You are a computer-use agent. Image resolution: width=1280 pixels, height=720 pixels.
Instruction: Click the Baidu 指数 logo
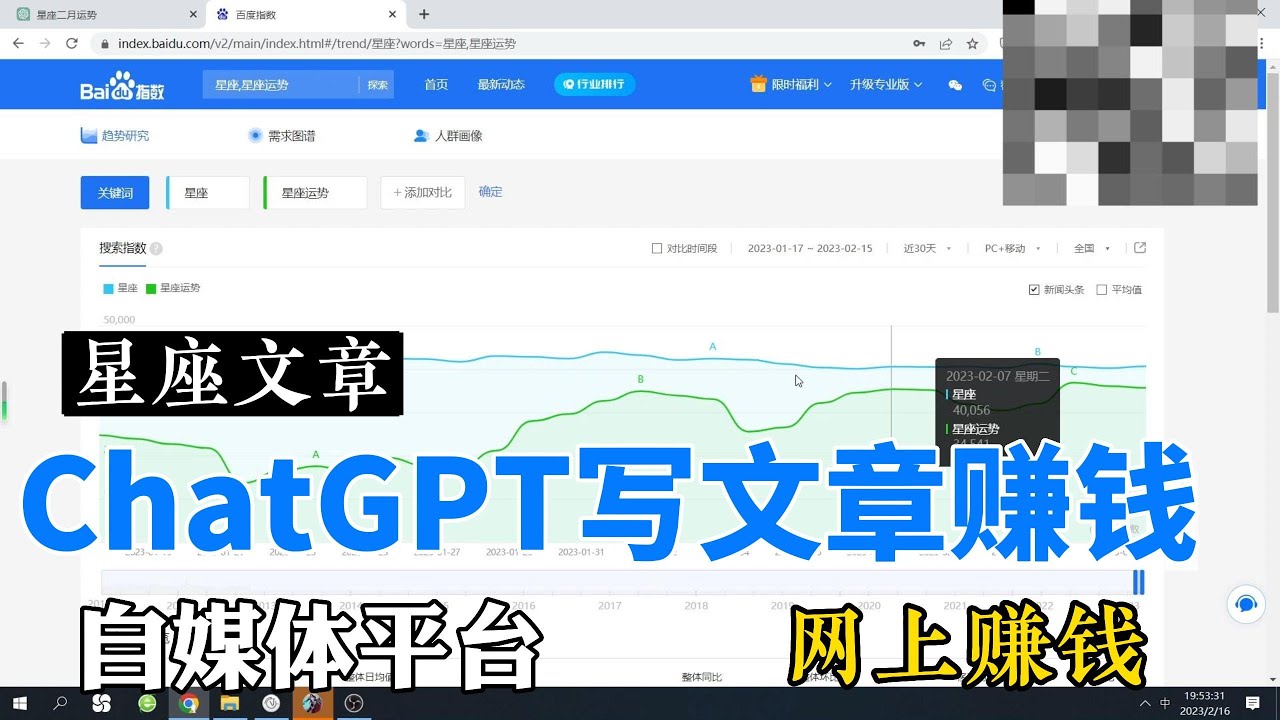click(122, 85)
